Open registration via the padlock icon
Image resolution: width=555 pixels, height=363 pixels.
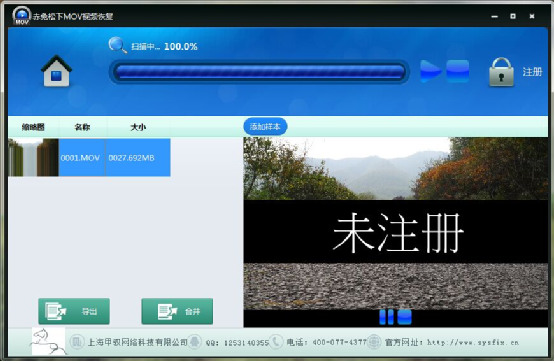coord(501,72)
